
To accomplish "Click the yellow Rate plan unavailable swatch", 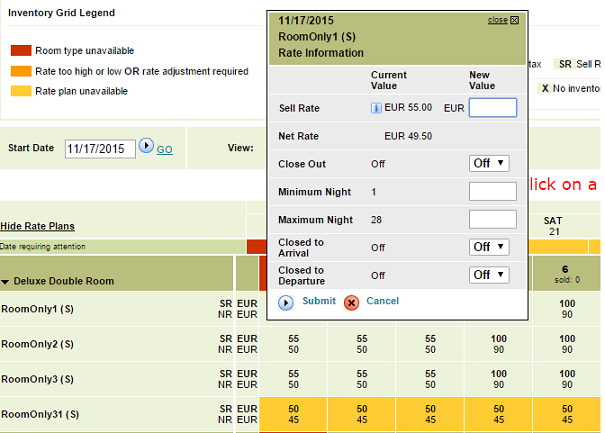I will click(x=20, y=91).
